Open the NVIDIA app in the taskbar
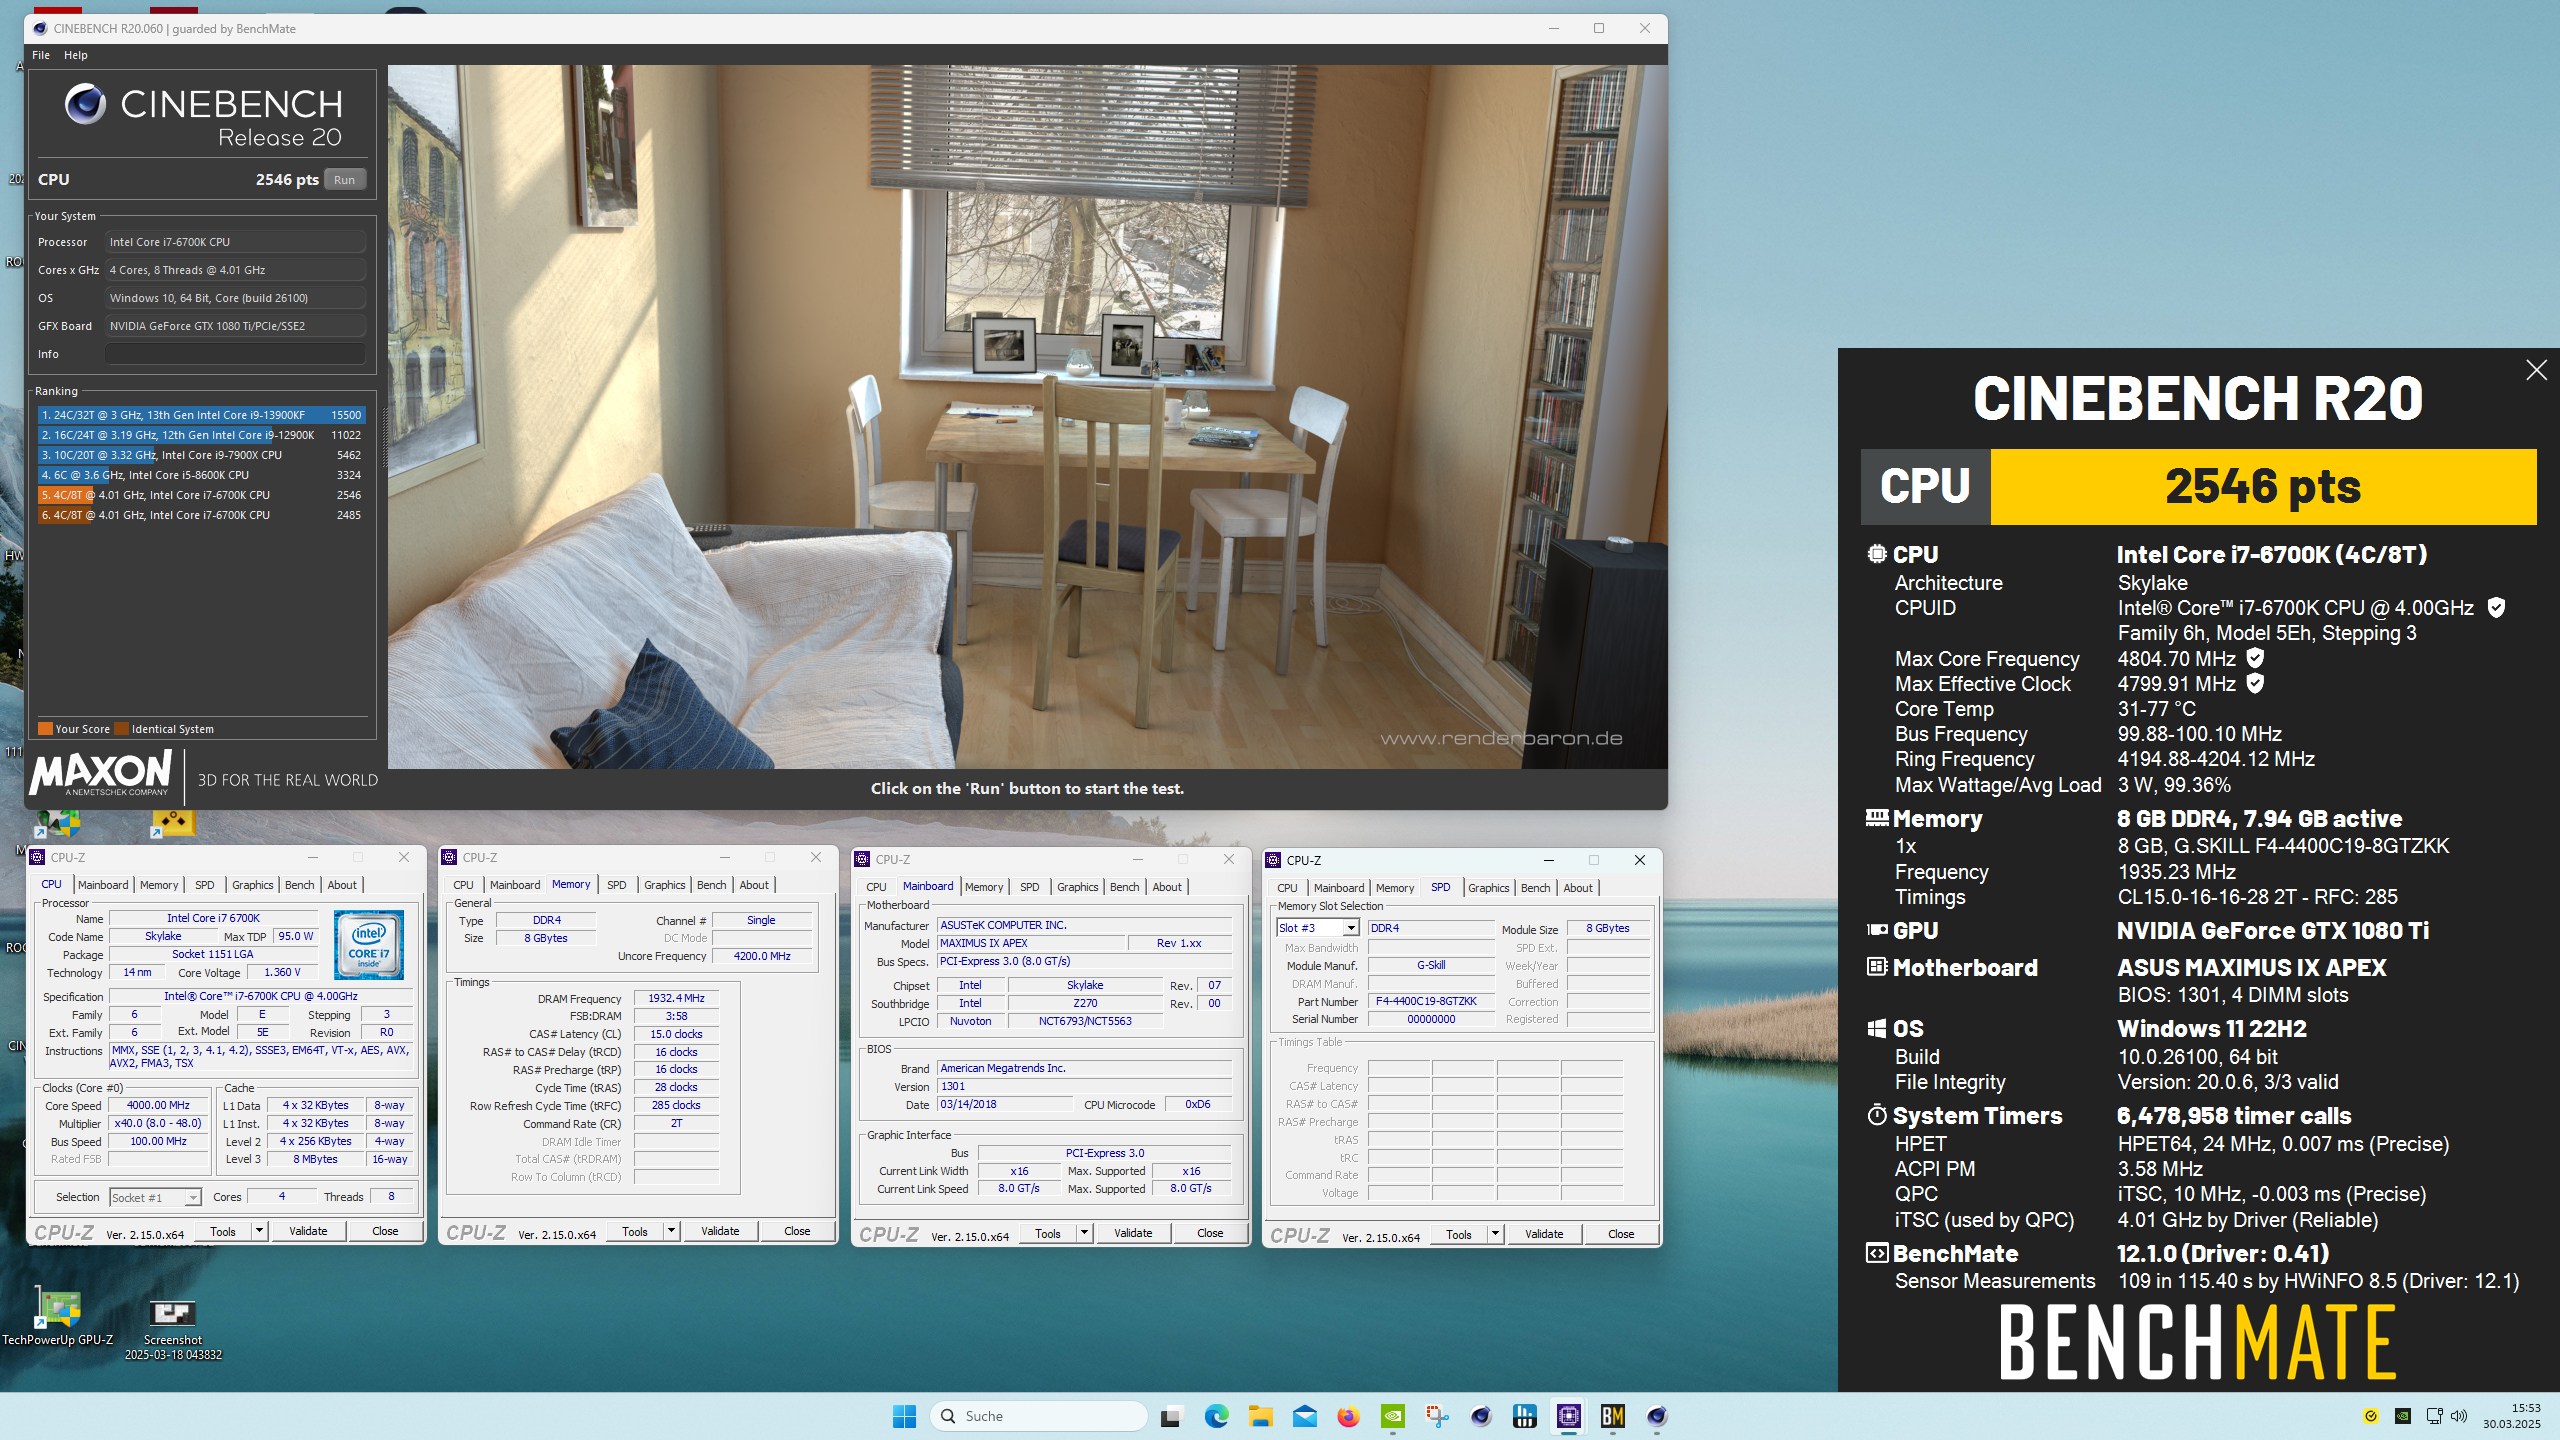Screen dimensions: 2560x1440 coord(1392,1416)
